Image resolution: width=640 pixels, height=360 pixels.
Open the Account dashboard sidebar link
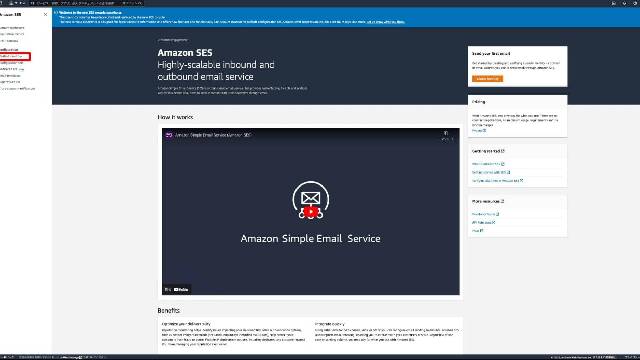click(x=12, y=28)
